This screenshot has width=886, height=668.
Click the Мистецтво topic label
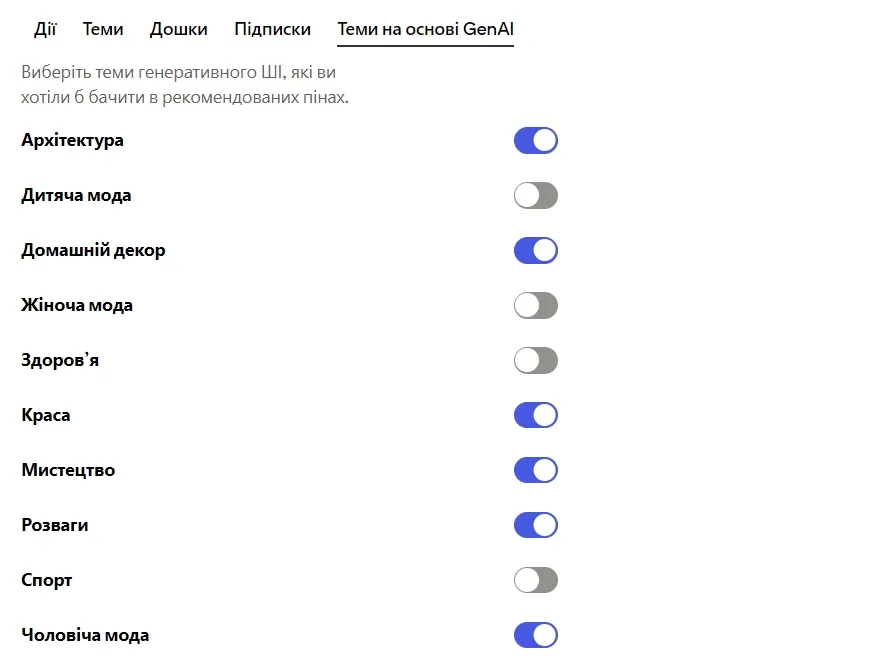[68, 469]
